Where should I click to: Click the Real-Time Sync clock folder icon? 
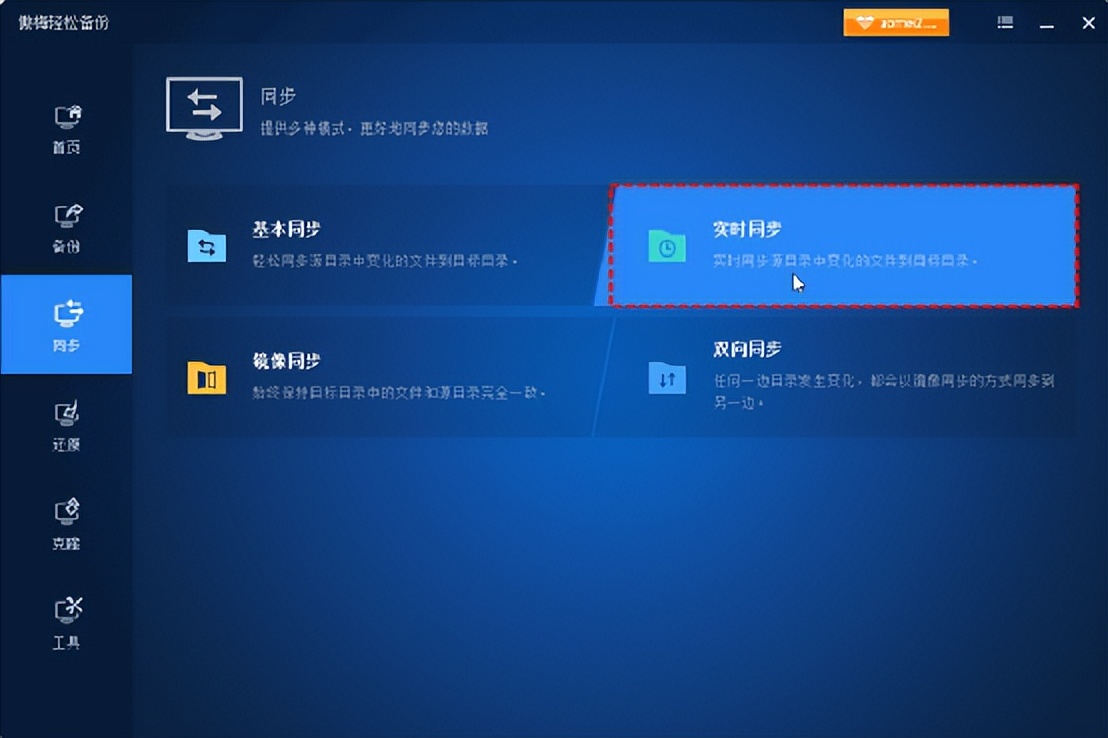point(666,246)
